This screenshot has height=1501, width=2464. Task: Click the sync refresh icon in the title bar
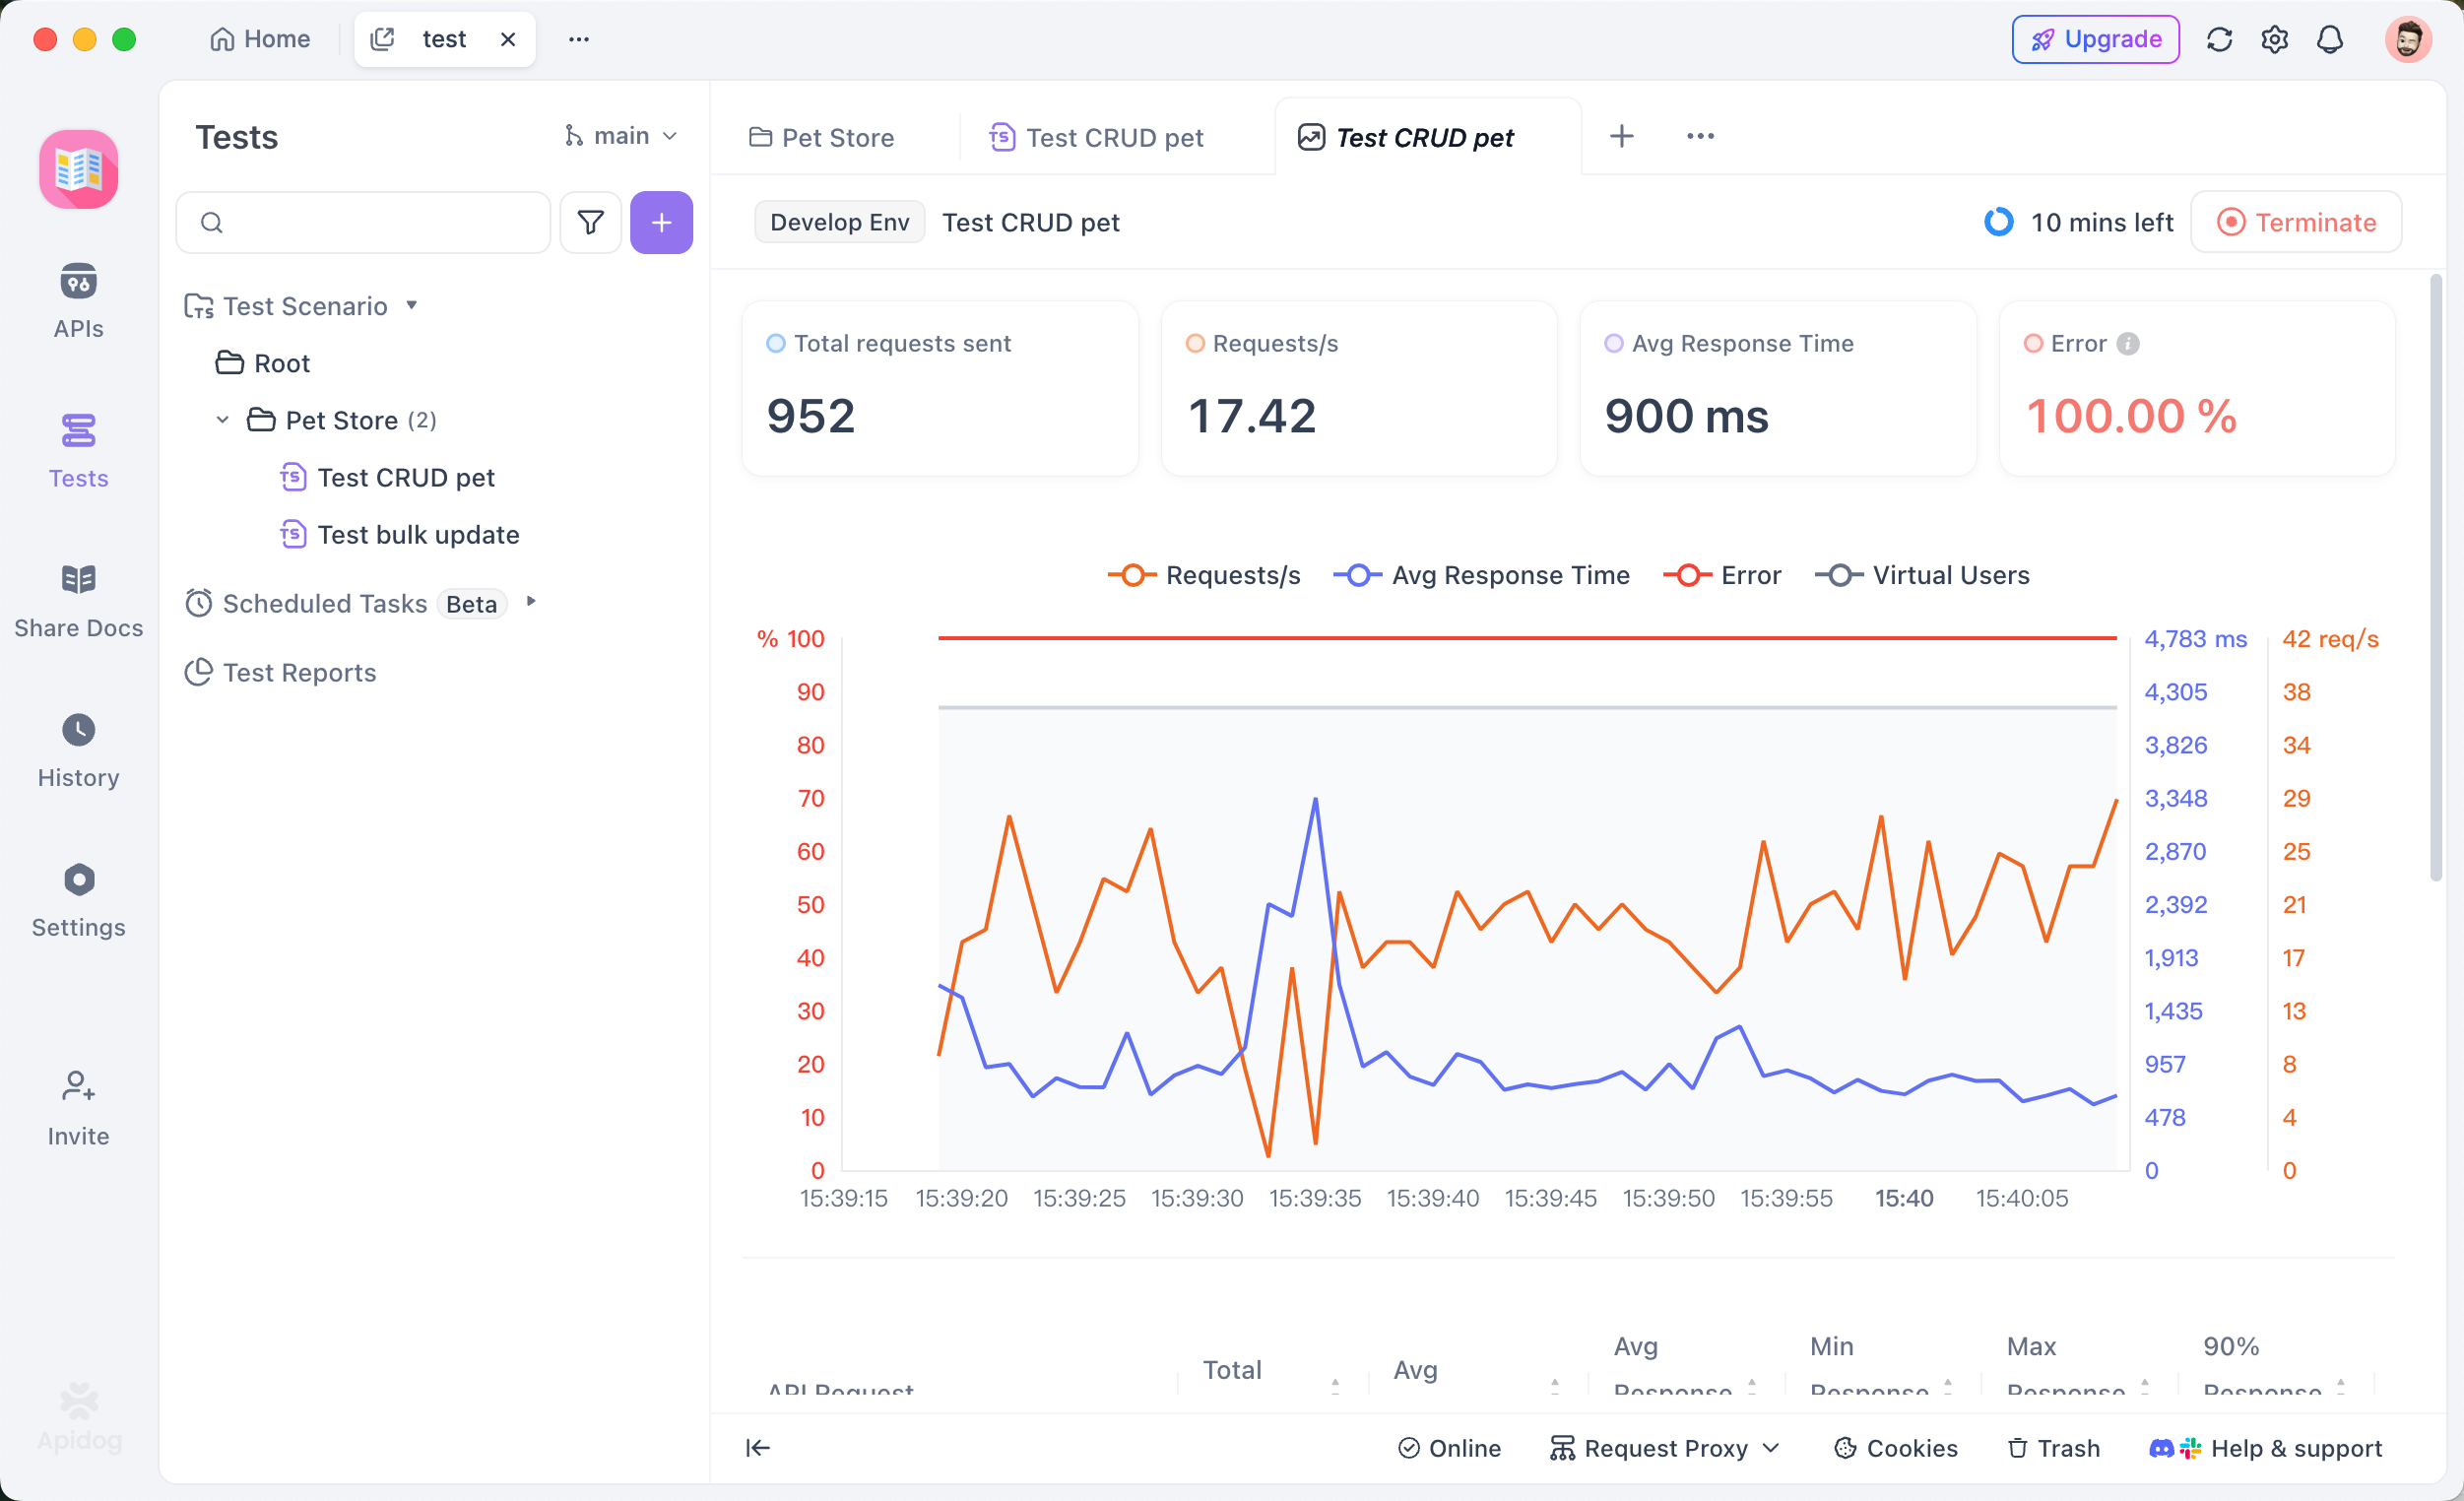[2219, 39]
